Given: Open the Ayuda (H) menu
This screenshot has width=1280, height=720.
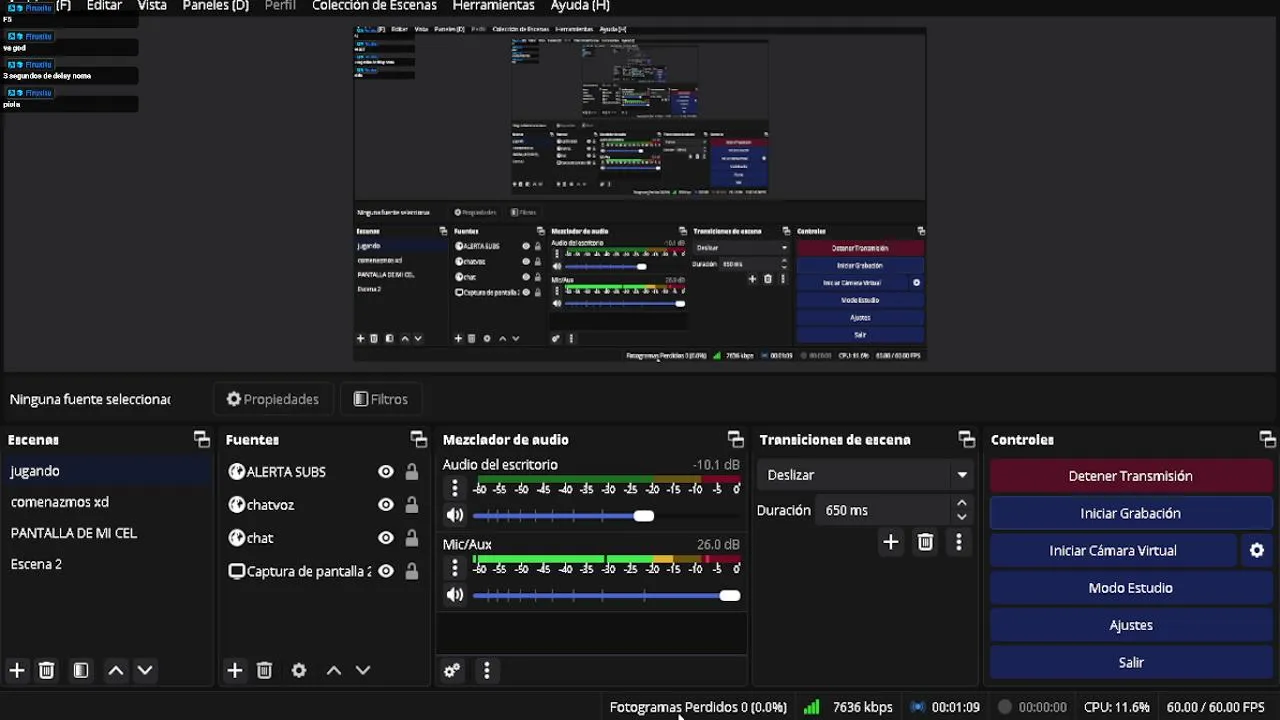Looking at the screenshot, I should (x=580, y=6).
